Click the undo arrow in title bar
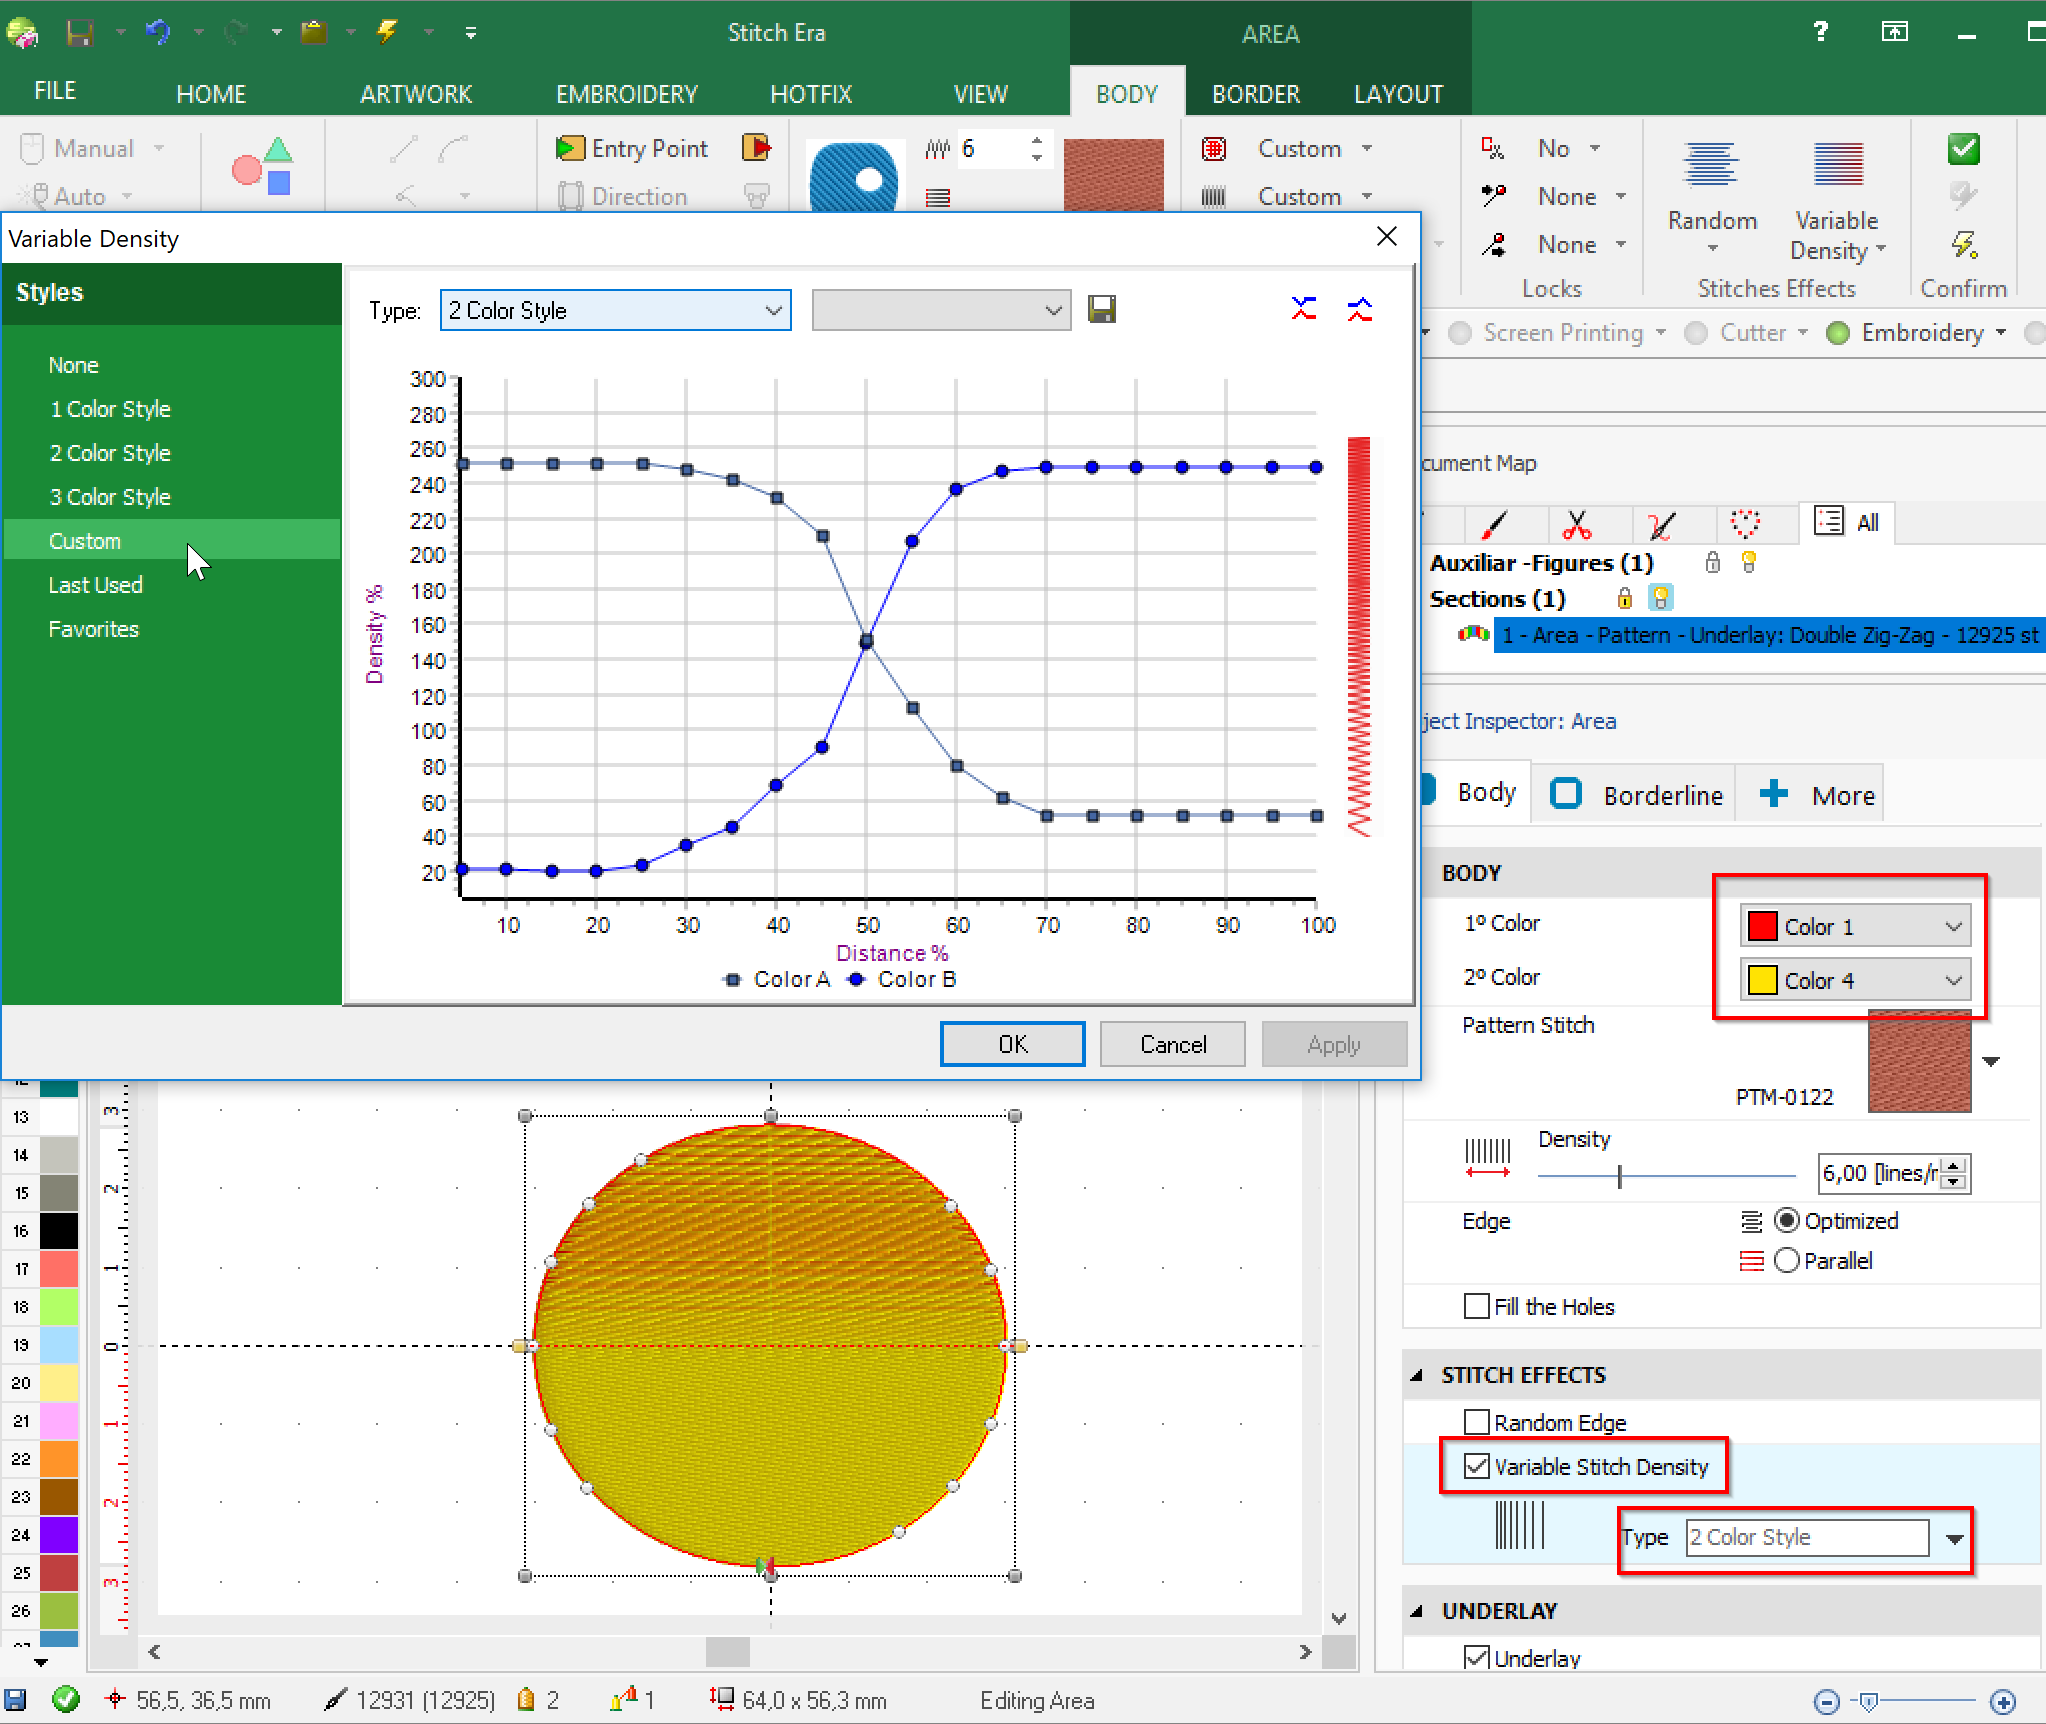Image resolution: width=2046 pixels, height=1724 pixels. [157, 32]
